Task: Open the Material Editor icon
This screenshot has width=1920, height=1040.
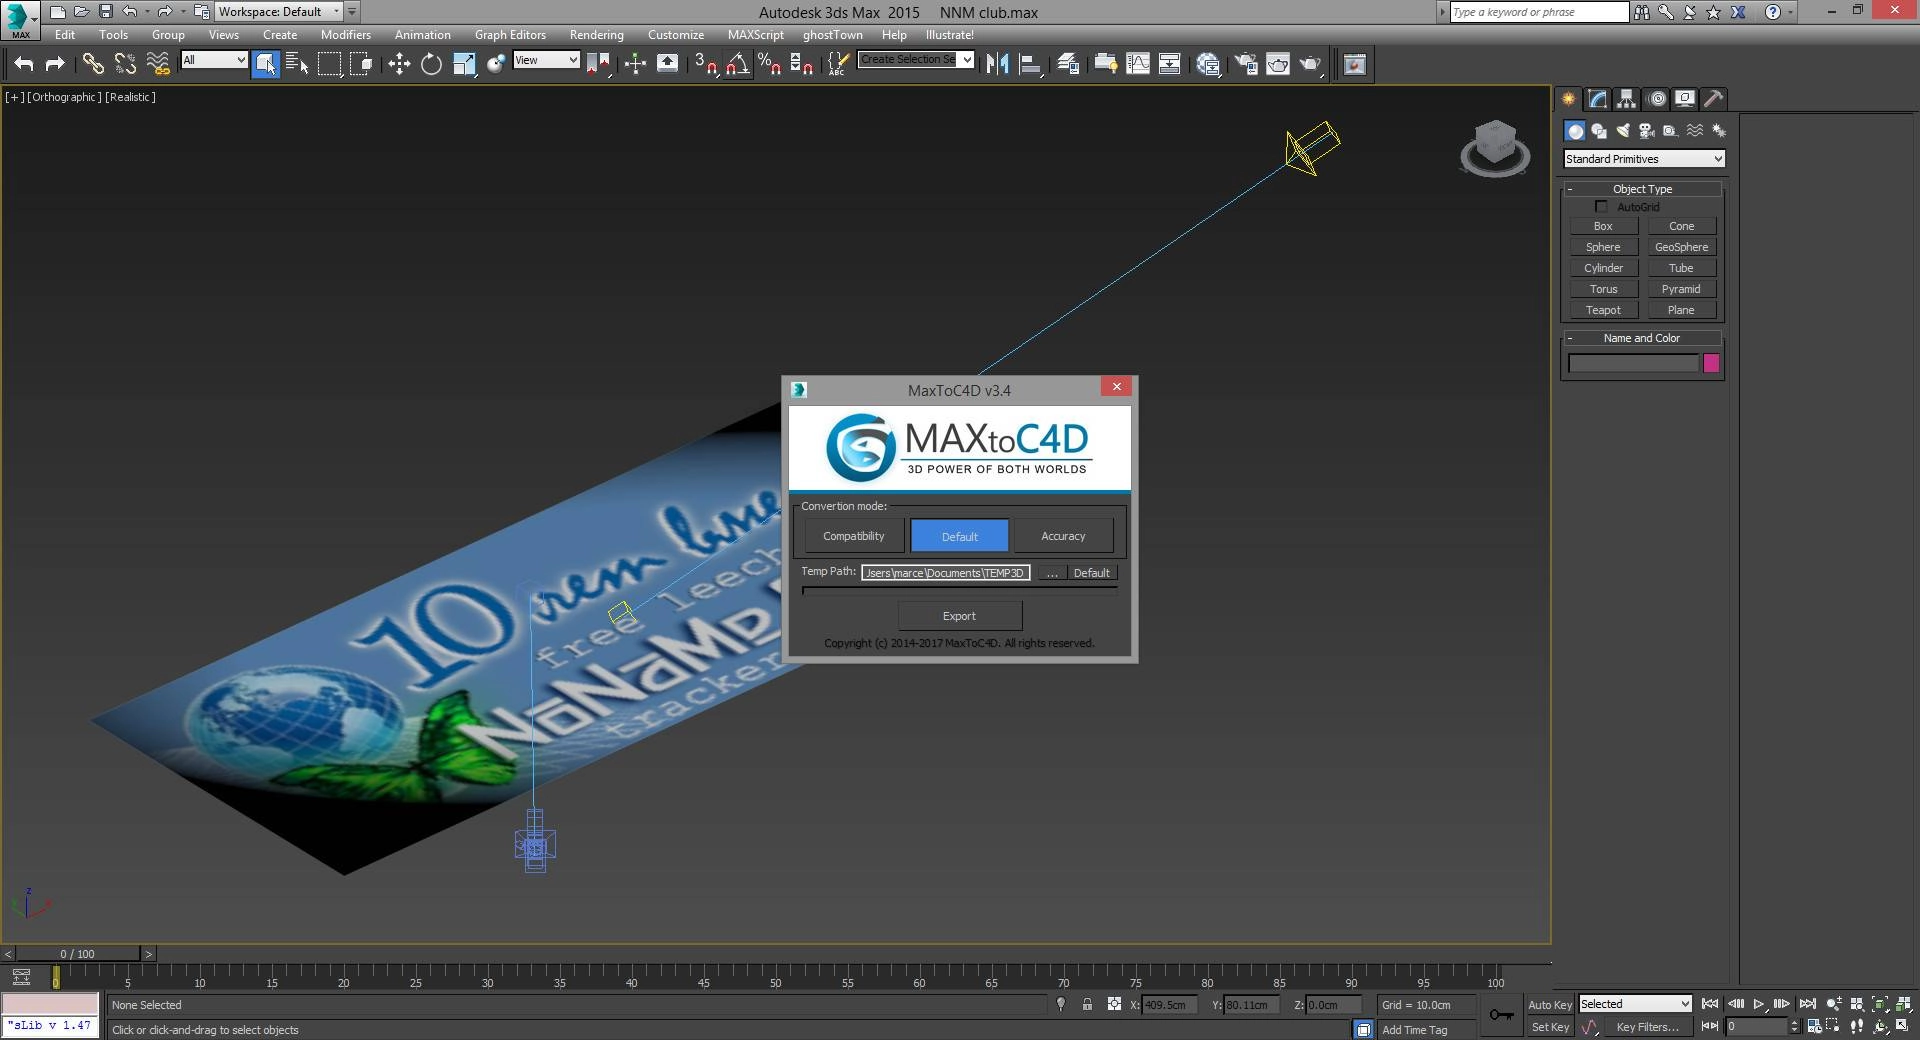Action: (1208, 64)
